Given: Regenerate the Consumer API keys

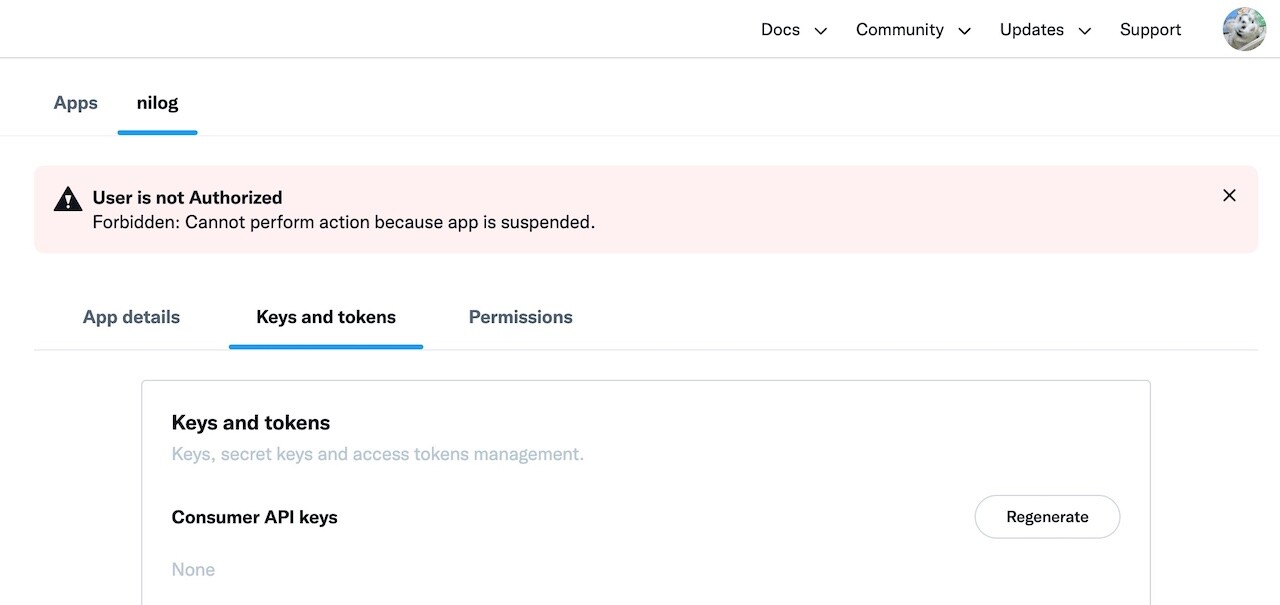Looking at the screenshot, I should (1047, 517).
